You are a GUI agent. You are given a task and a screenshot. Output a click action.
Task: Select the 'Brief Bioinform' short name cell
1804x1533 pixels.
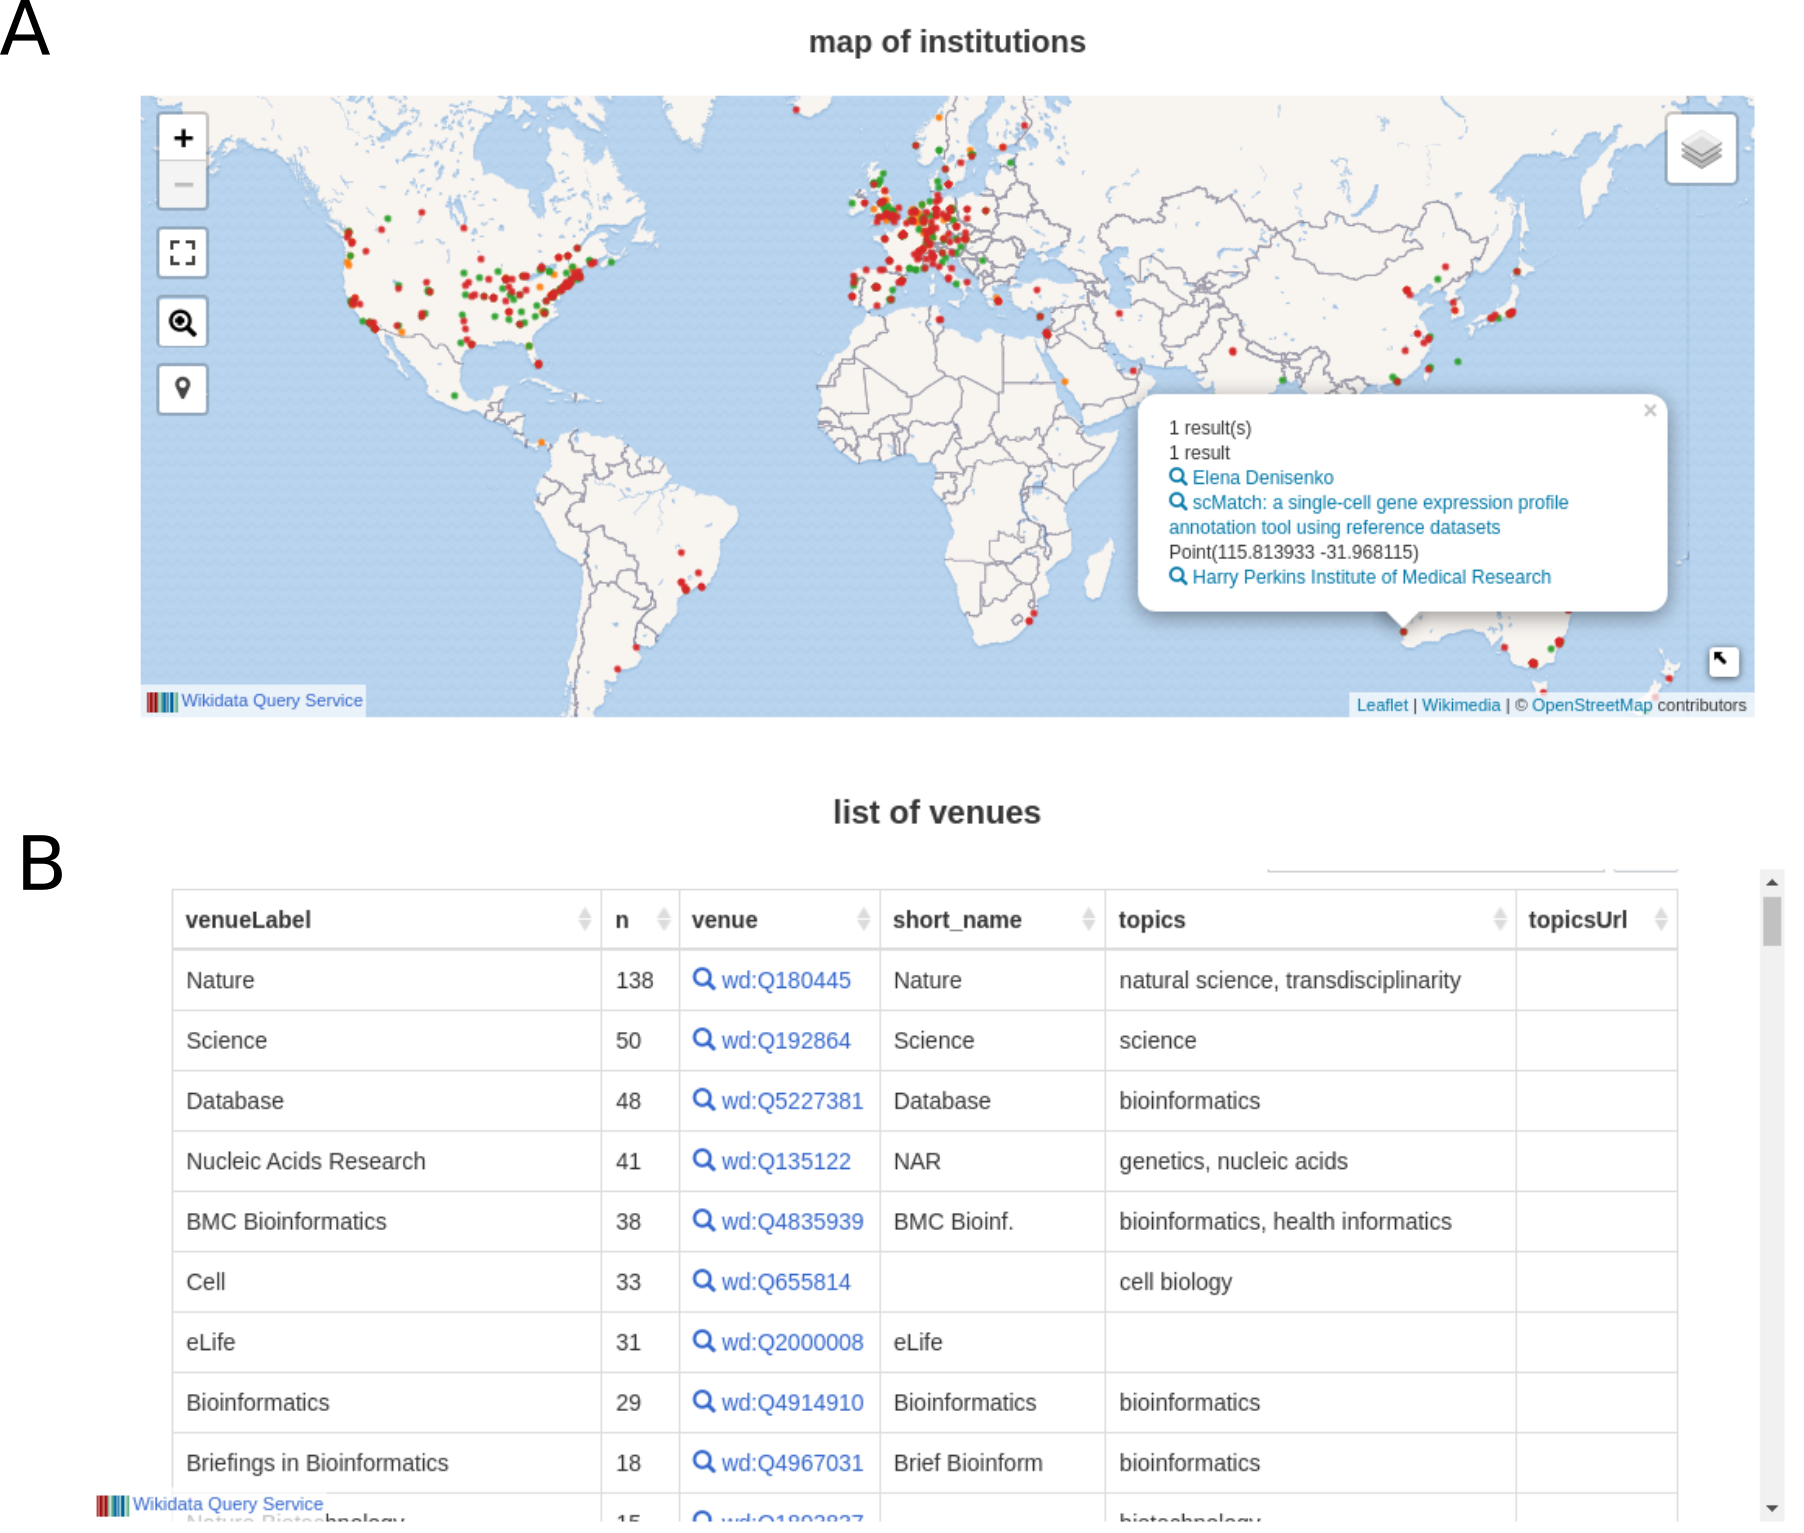coord(992,1463)
